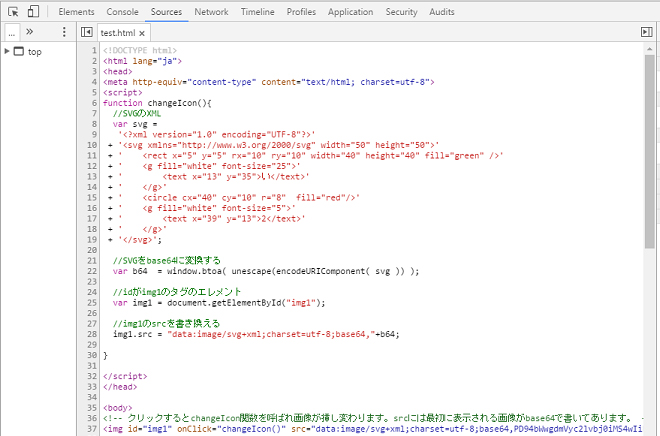Click line number 28 in the gutter
This screenshot has height=436, width=660.
point(92,334)
